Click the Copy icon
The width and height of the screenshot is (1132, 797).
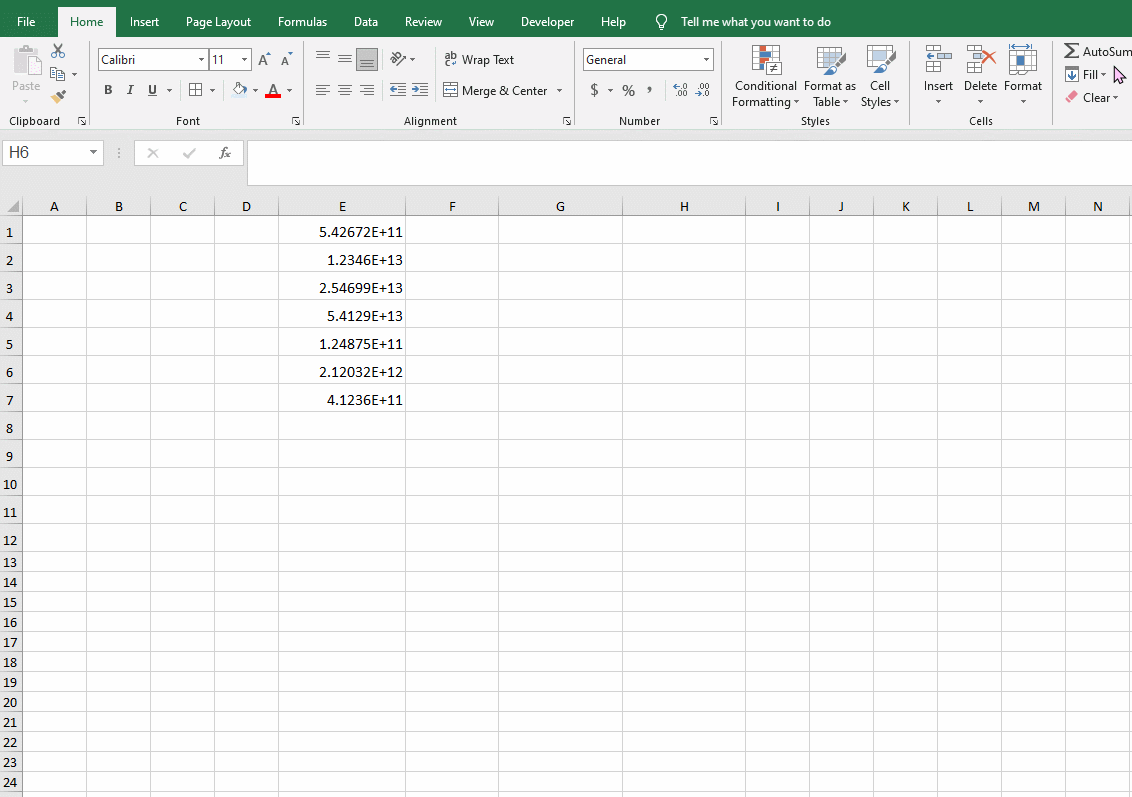click(58, 74)
